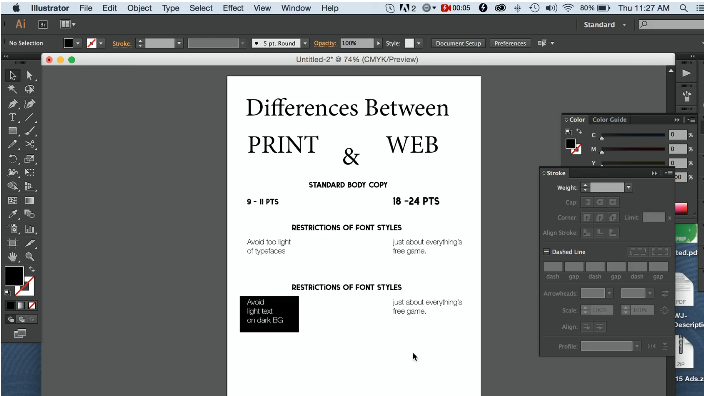The height and width of the screenshot is (396, 704).
Task: Click the Preferences button
Action: pyautogui.click(x=510, y=44)
